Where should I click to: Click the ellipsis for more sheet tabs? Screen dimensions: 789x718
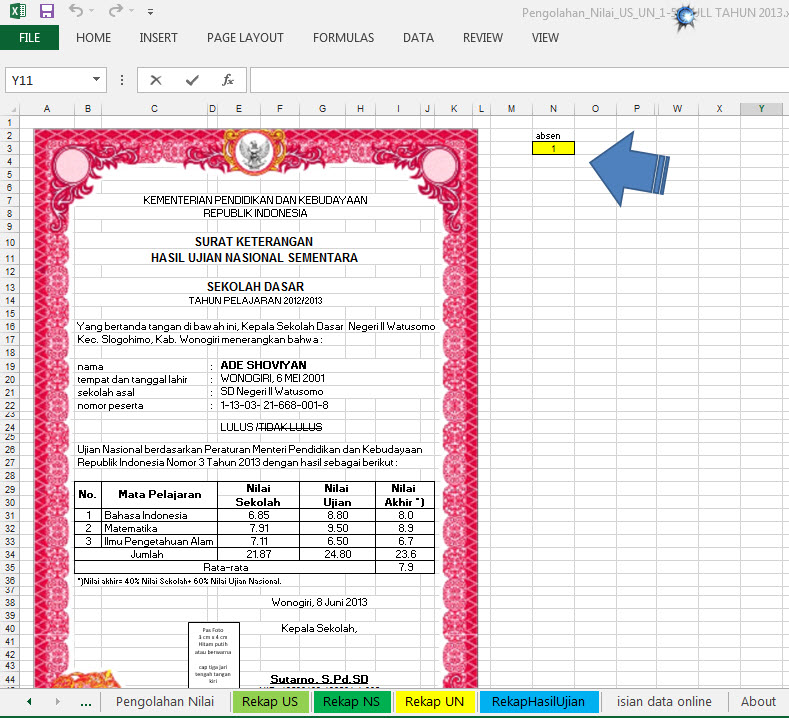pos(86,703)
